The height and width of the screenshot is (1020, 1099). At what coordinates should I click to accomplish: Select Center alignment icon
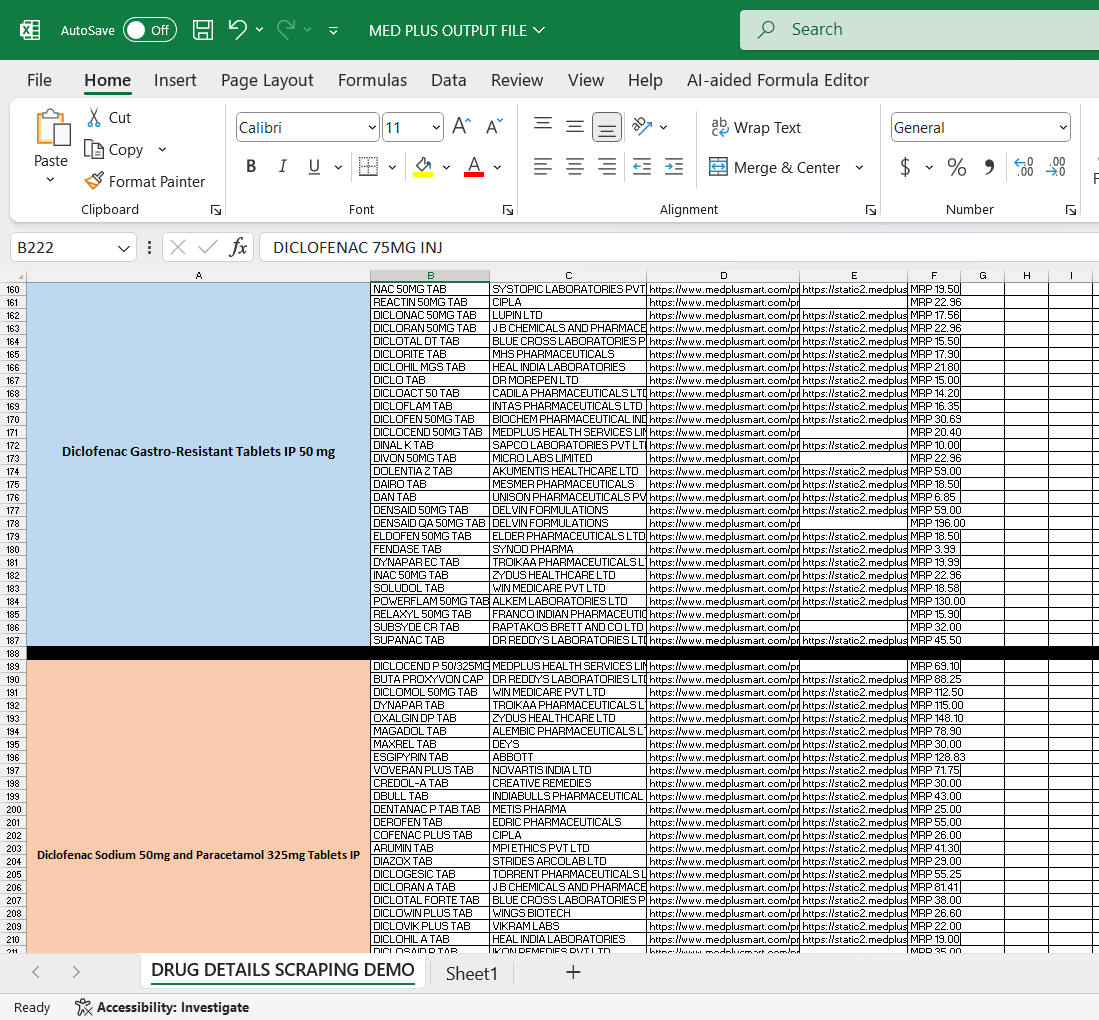pos(575,167)
